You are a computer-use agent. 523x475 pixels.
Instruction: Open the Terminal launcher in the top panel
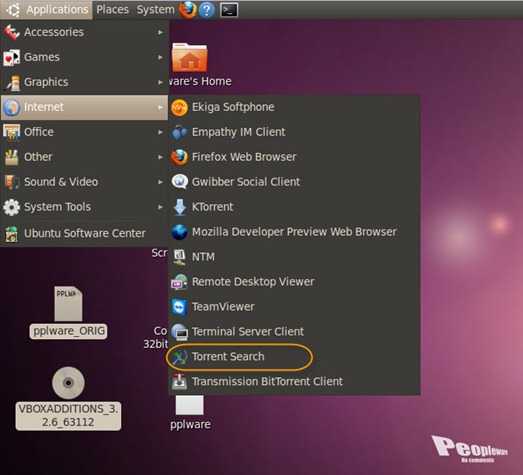[x=229, y=10]
